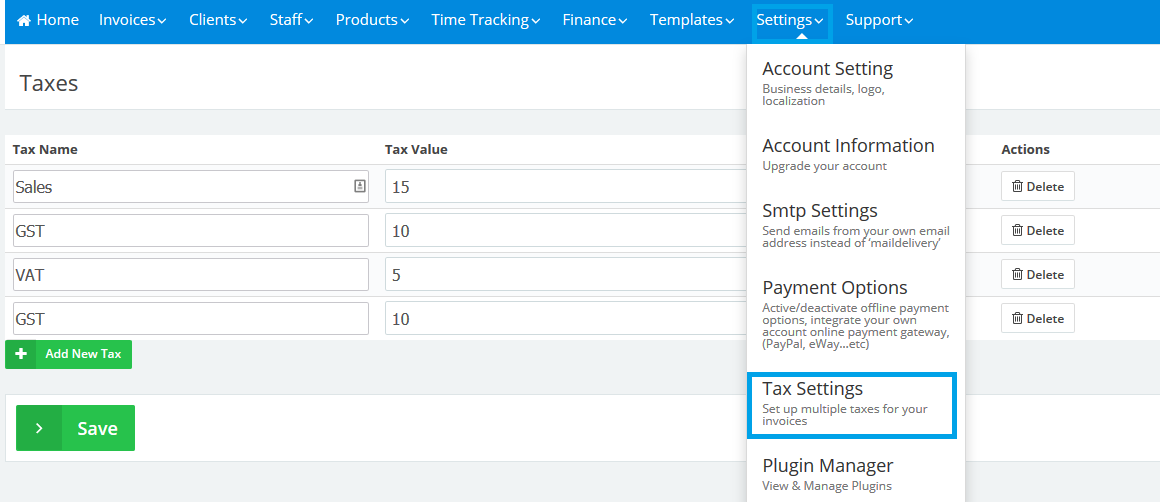Screen dimensions: 1160x502
Task: Click the contact card icon in Sales field
Action: point(360,186)
